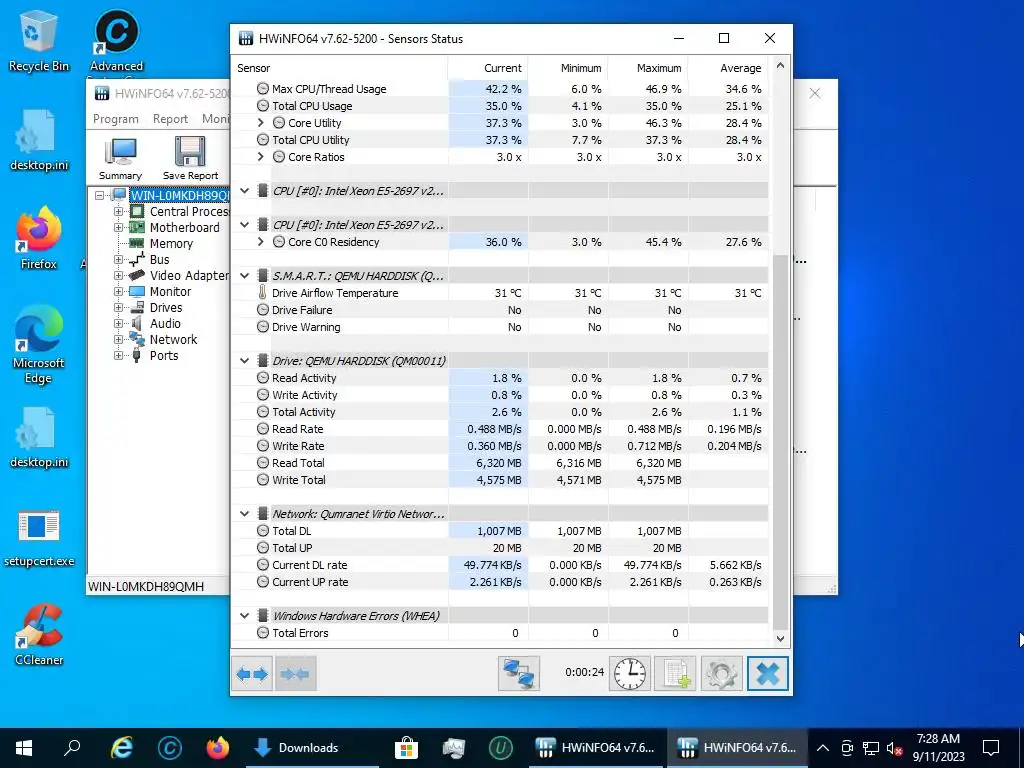Click the Sensor column header
Image resolution: width=1024 pixels, height=768 pixels.
coord(340,68)
